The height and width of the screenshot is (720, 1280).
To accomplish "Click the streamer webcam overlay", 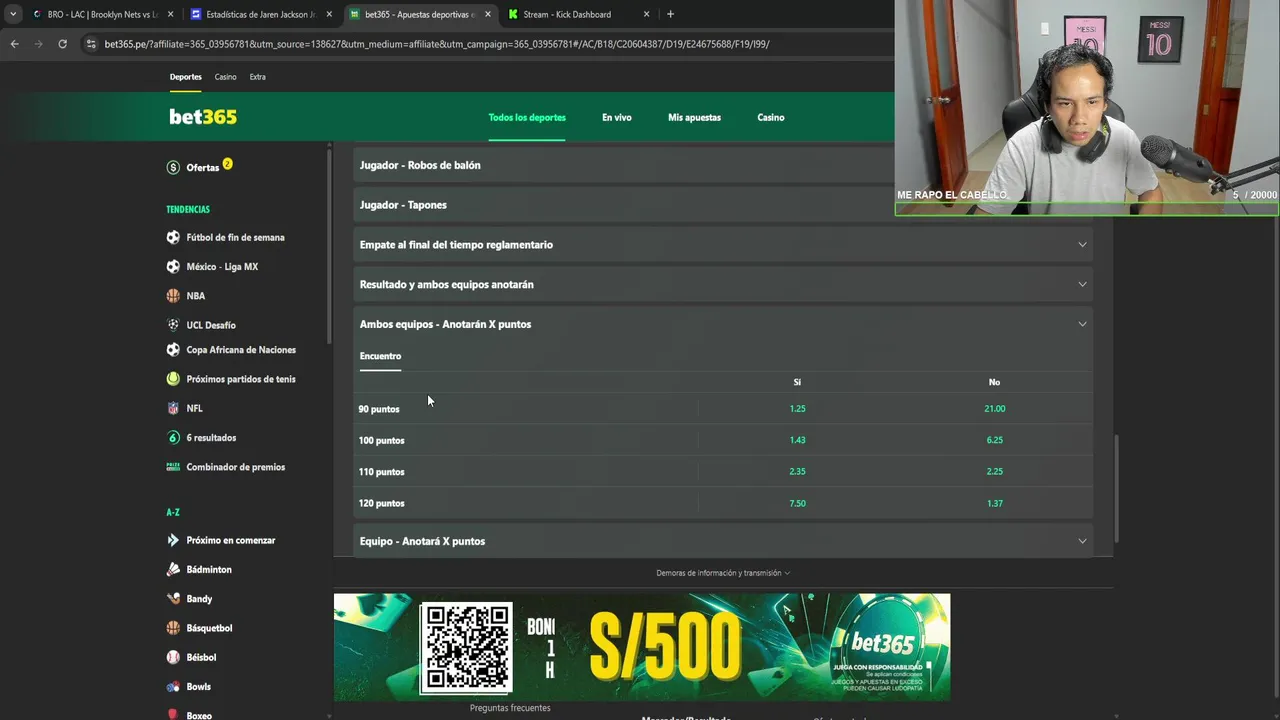I will 1087,108.
